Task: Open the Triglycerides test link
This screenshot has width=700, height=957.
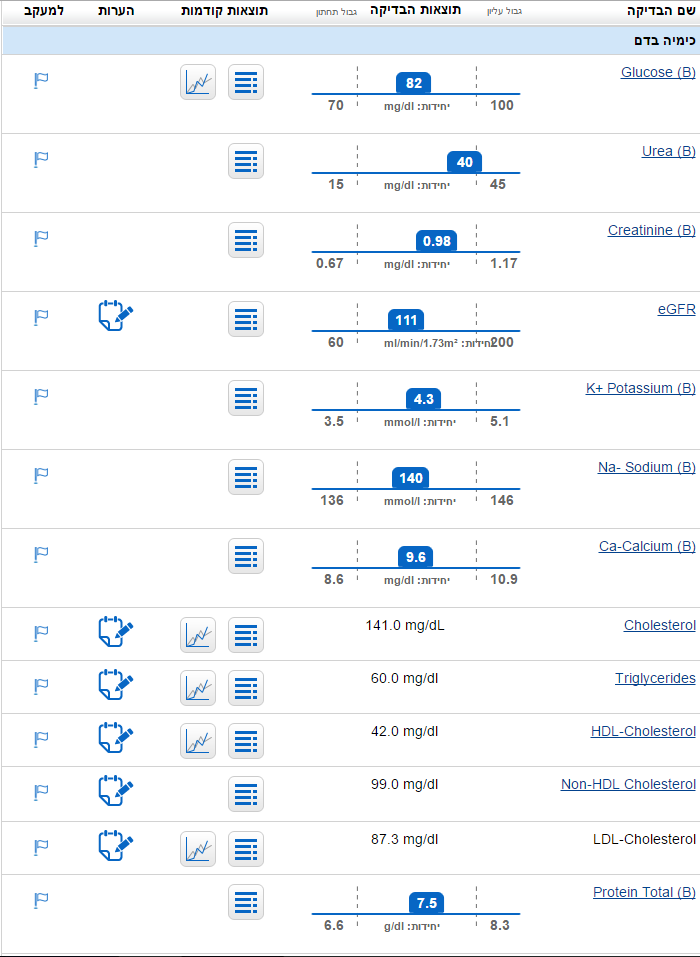Action: [655, 678]
